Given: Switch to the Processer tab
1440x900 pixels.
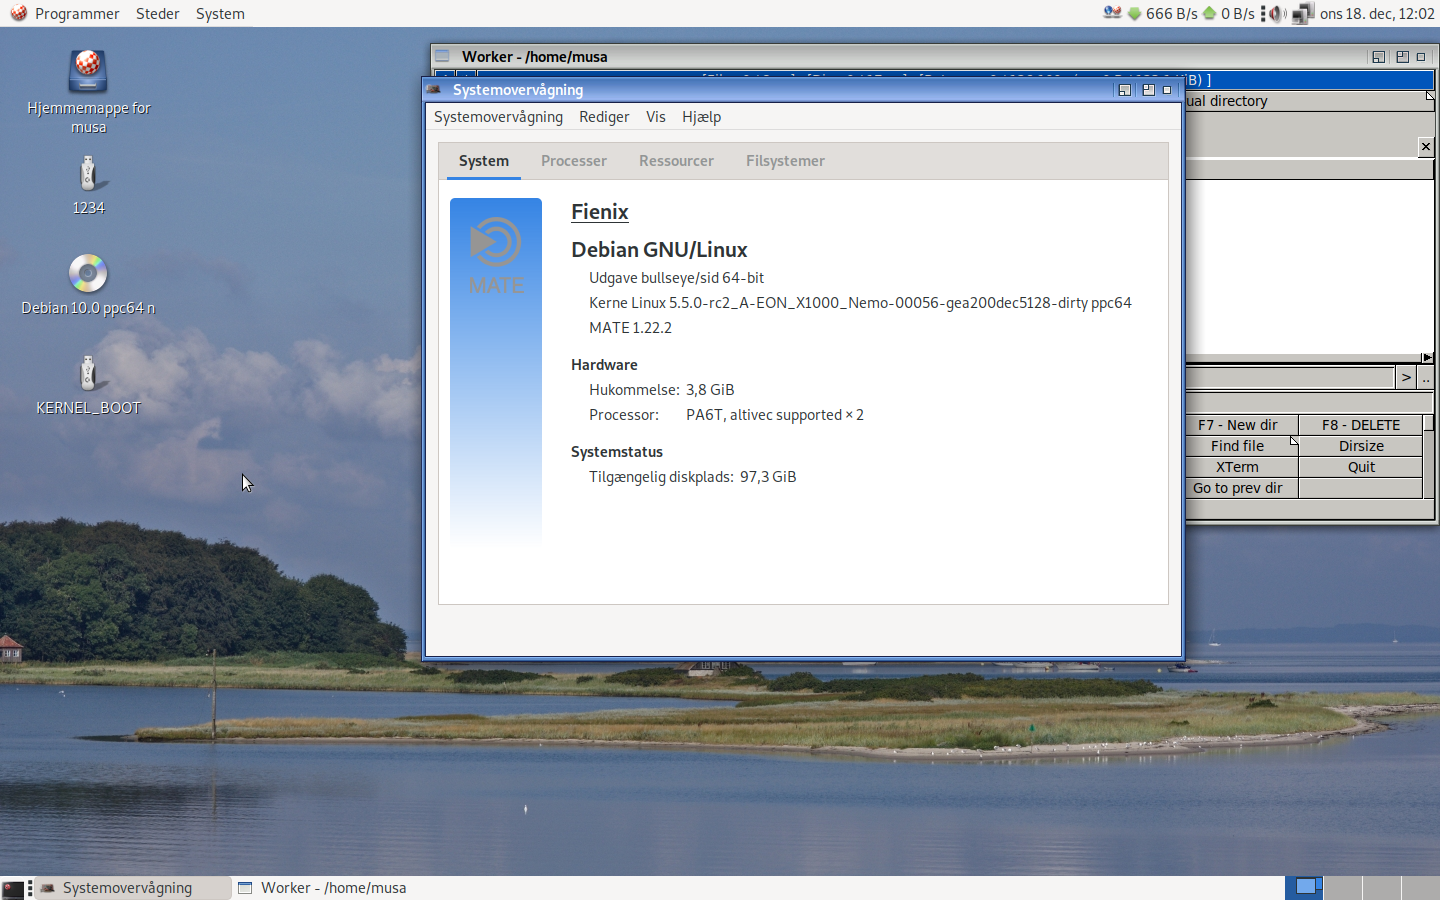Looking at the screenshot, I should point(574,161).
